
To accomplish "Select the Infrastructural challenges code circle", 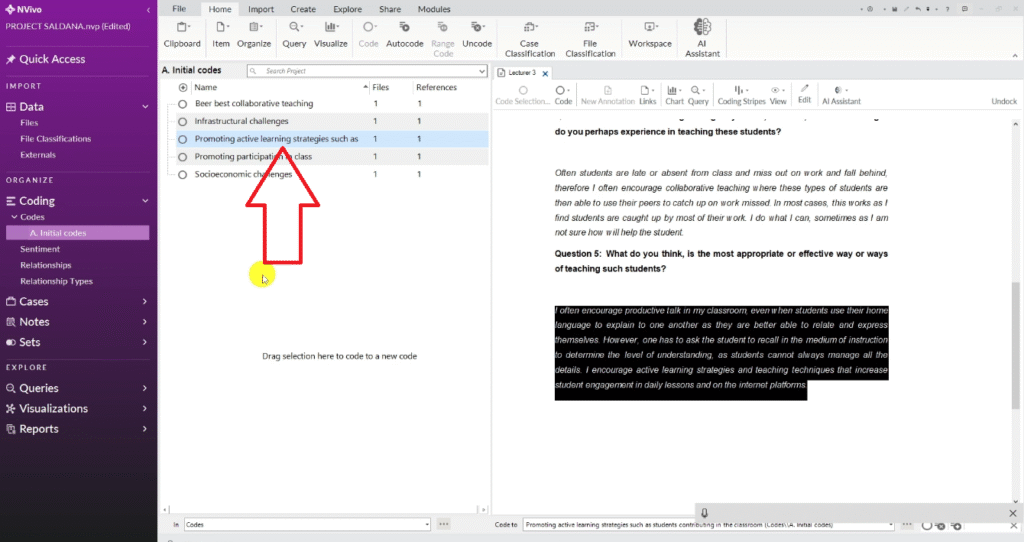I will click(183, 121).
